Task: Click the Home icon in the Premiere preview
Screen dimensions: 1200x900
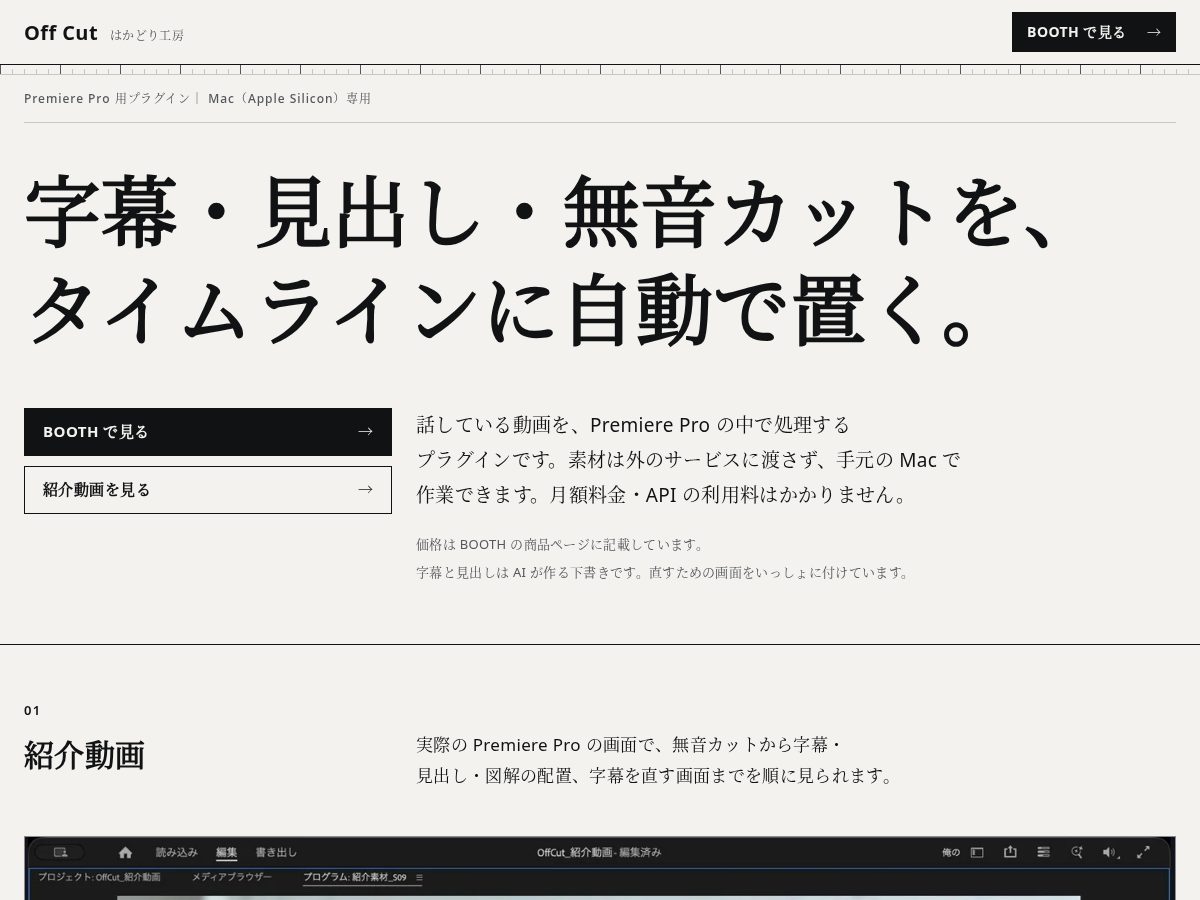Action: tap(125, 853)
